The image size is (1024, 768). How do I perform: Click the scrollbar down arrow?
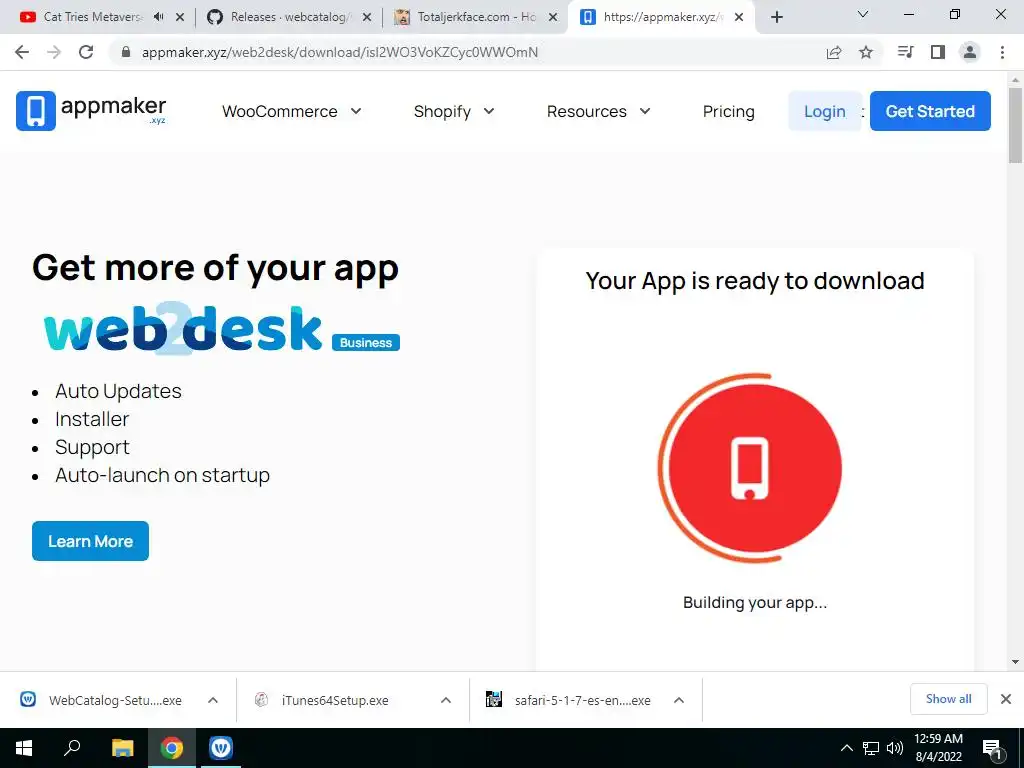pyautogui.click(x=1016, y=662)
